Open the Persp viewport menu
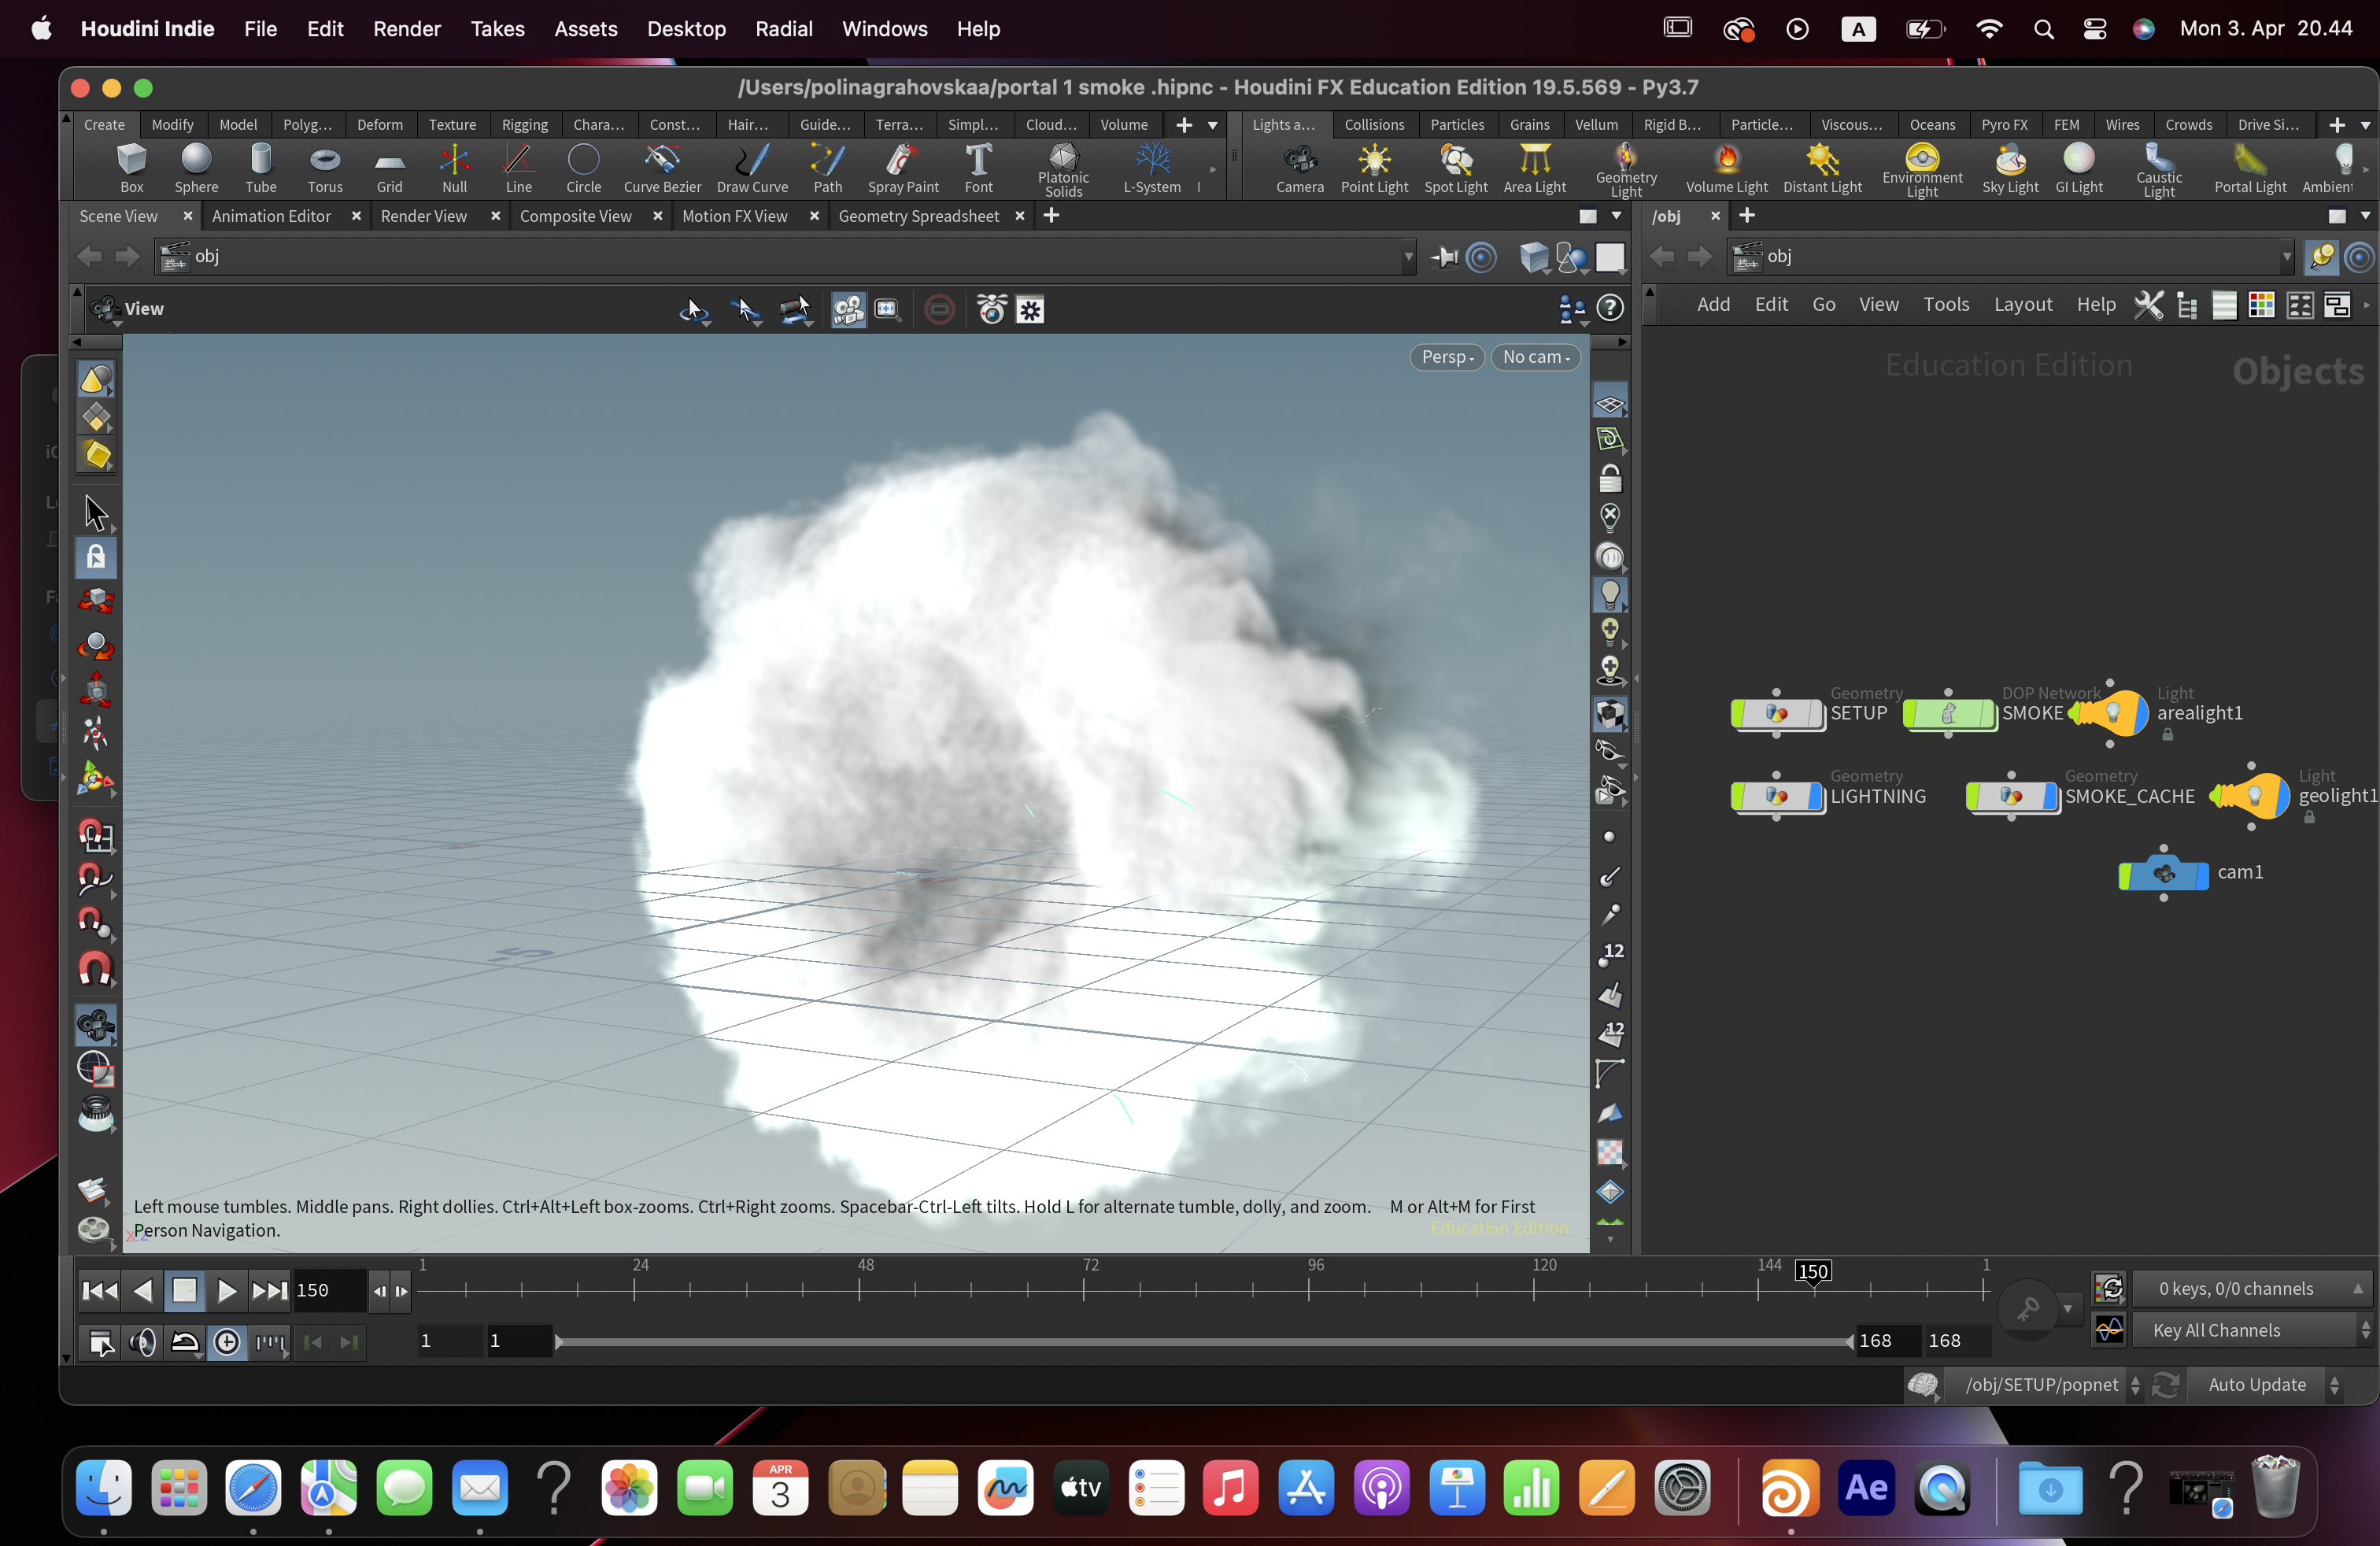Screen dimensions: 2380x1546 coord(1447,357)
